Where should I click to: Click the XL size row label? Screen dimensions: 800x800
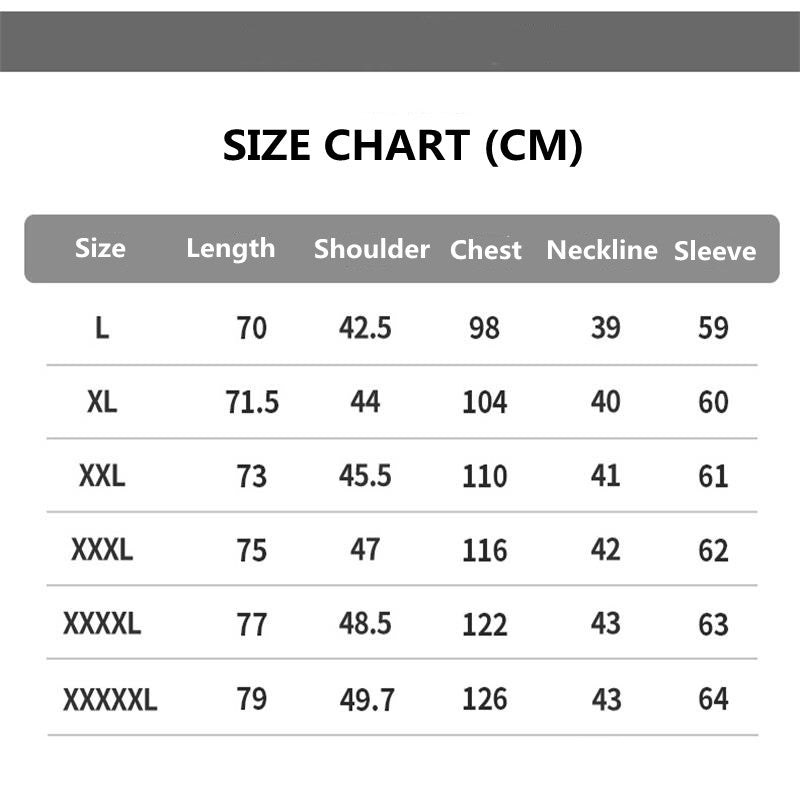point(102,402)
